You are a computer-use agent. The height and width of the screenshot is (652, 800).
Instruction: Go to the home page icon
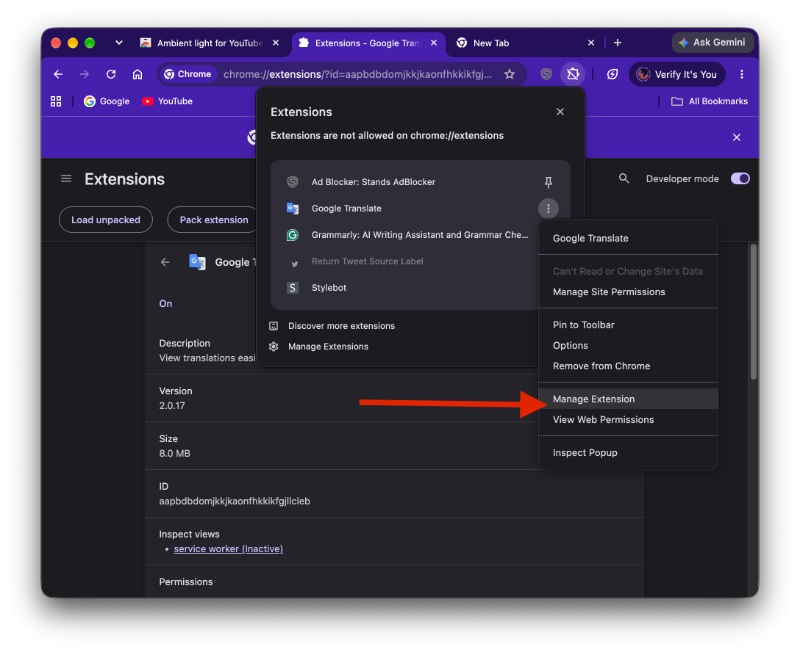[137, 74]
